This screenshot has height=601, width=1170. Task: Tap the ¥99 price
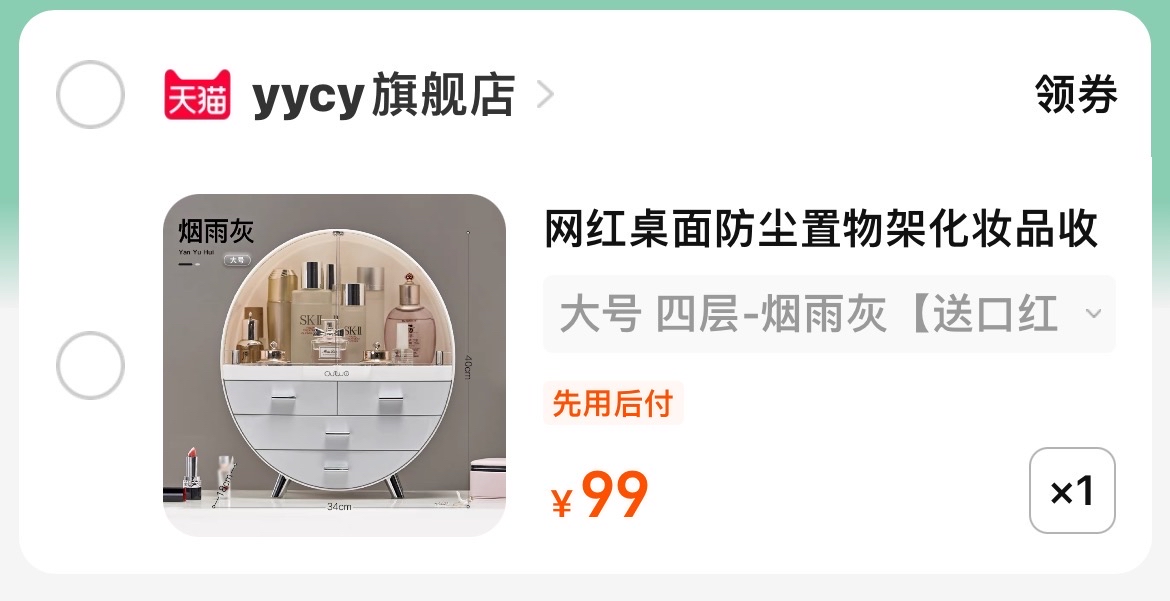click(x=599, y=495)
